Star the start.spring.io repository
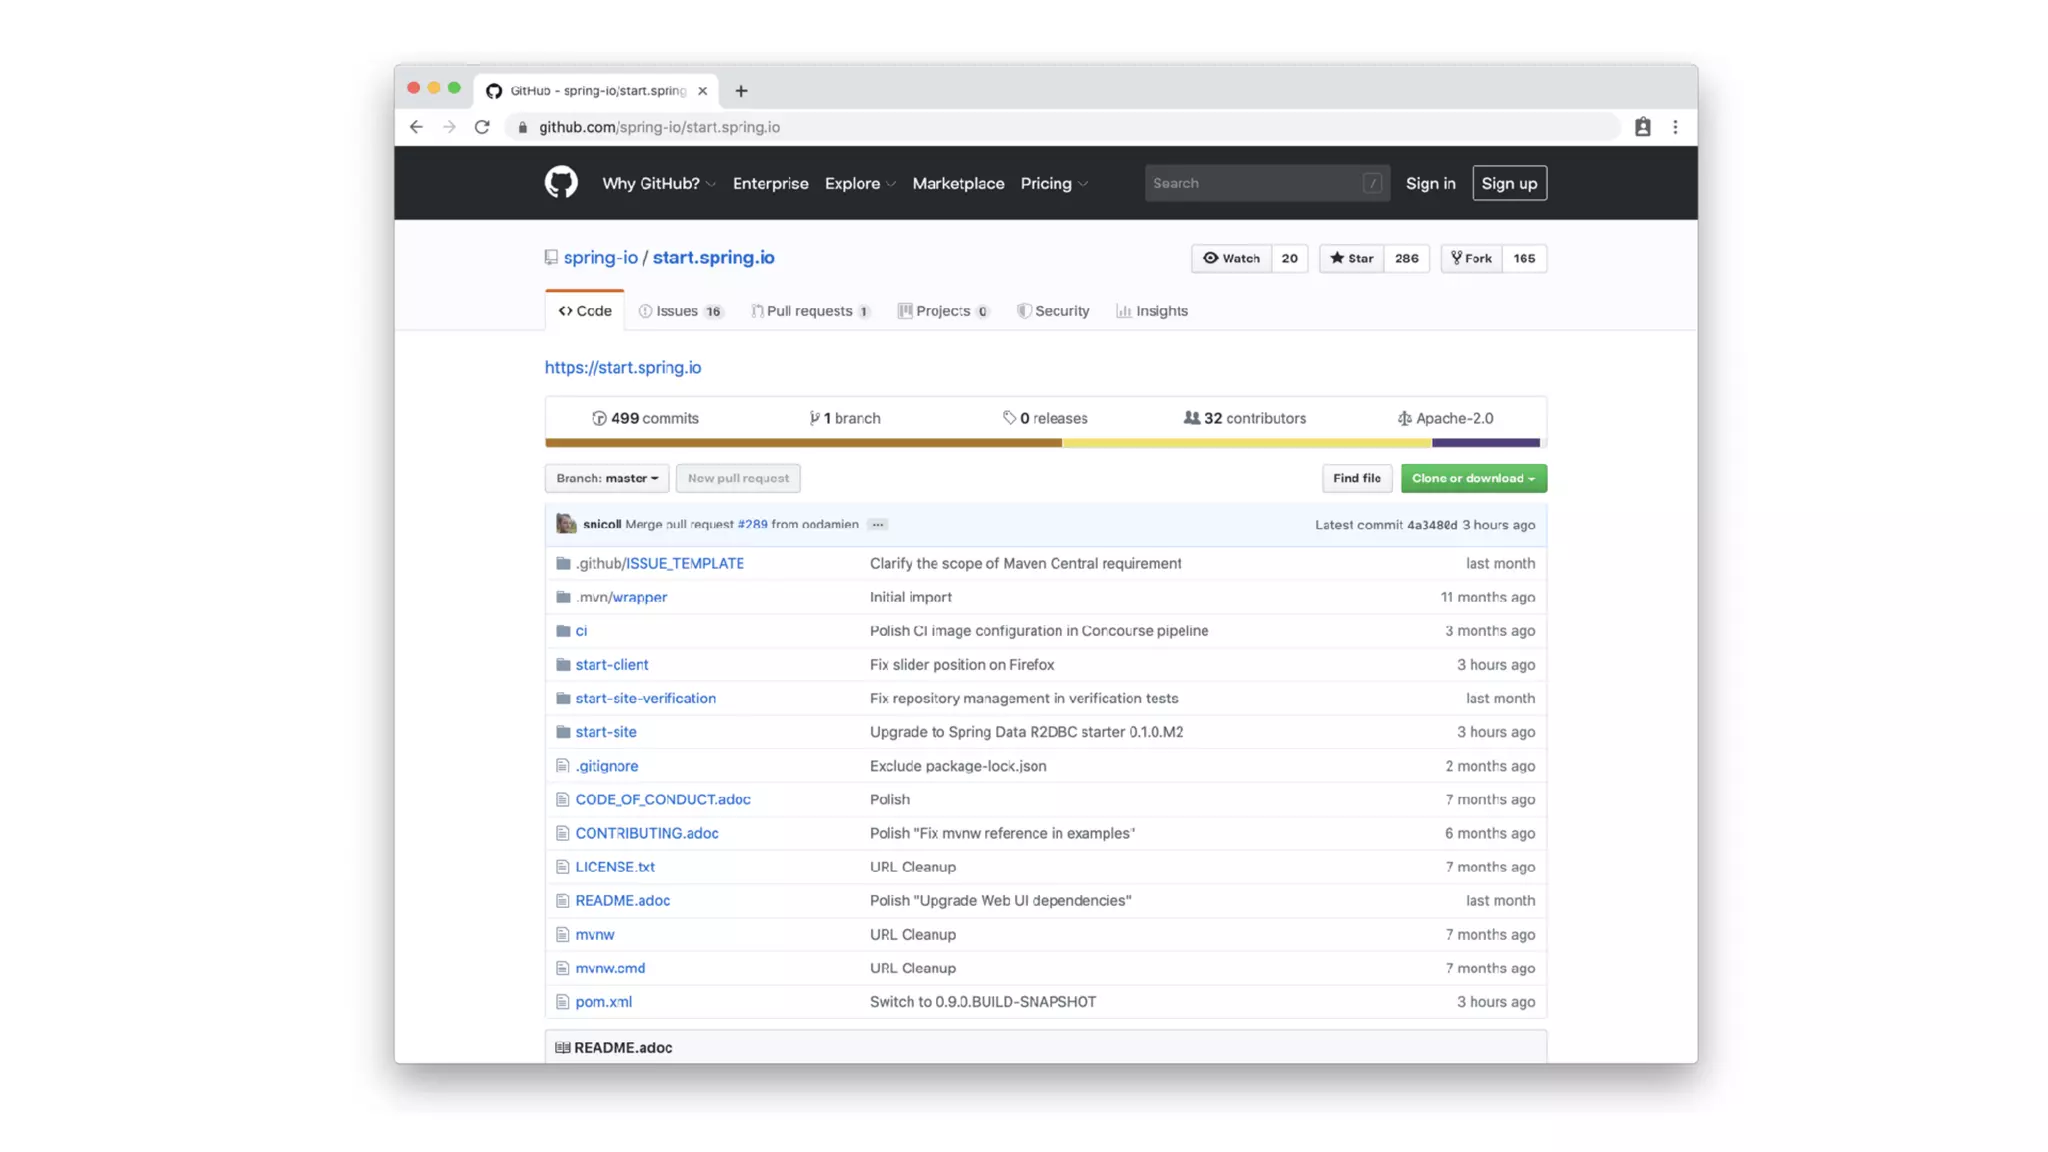 pyautogui.click(x=1352, y=258)
